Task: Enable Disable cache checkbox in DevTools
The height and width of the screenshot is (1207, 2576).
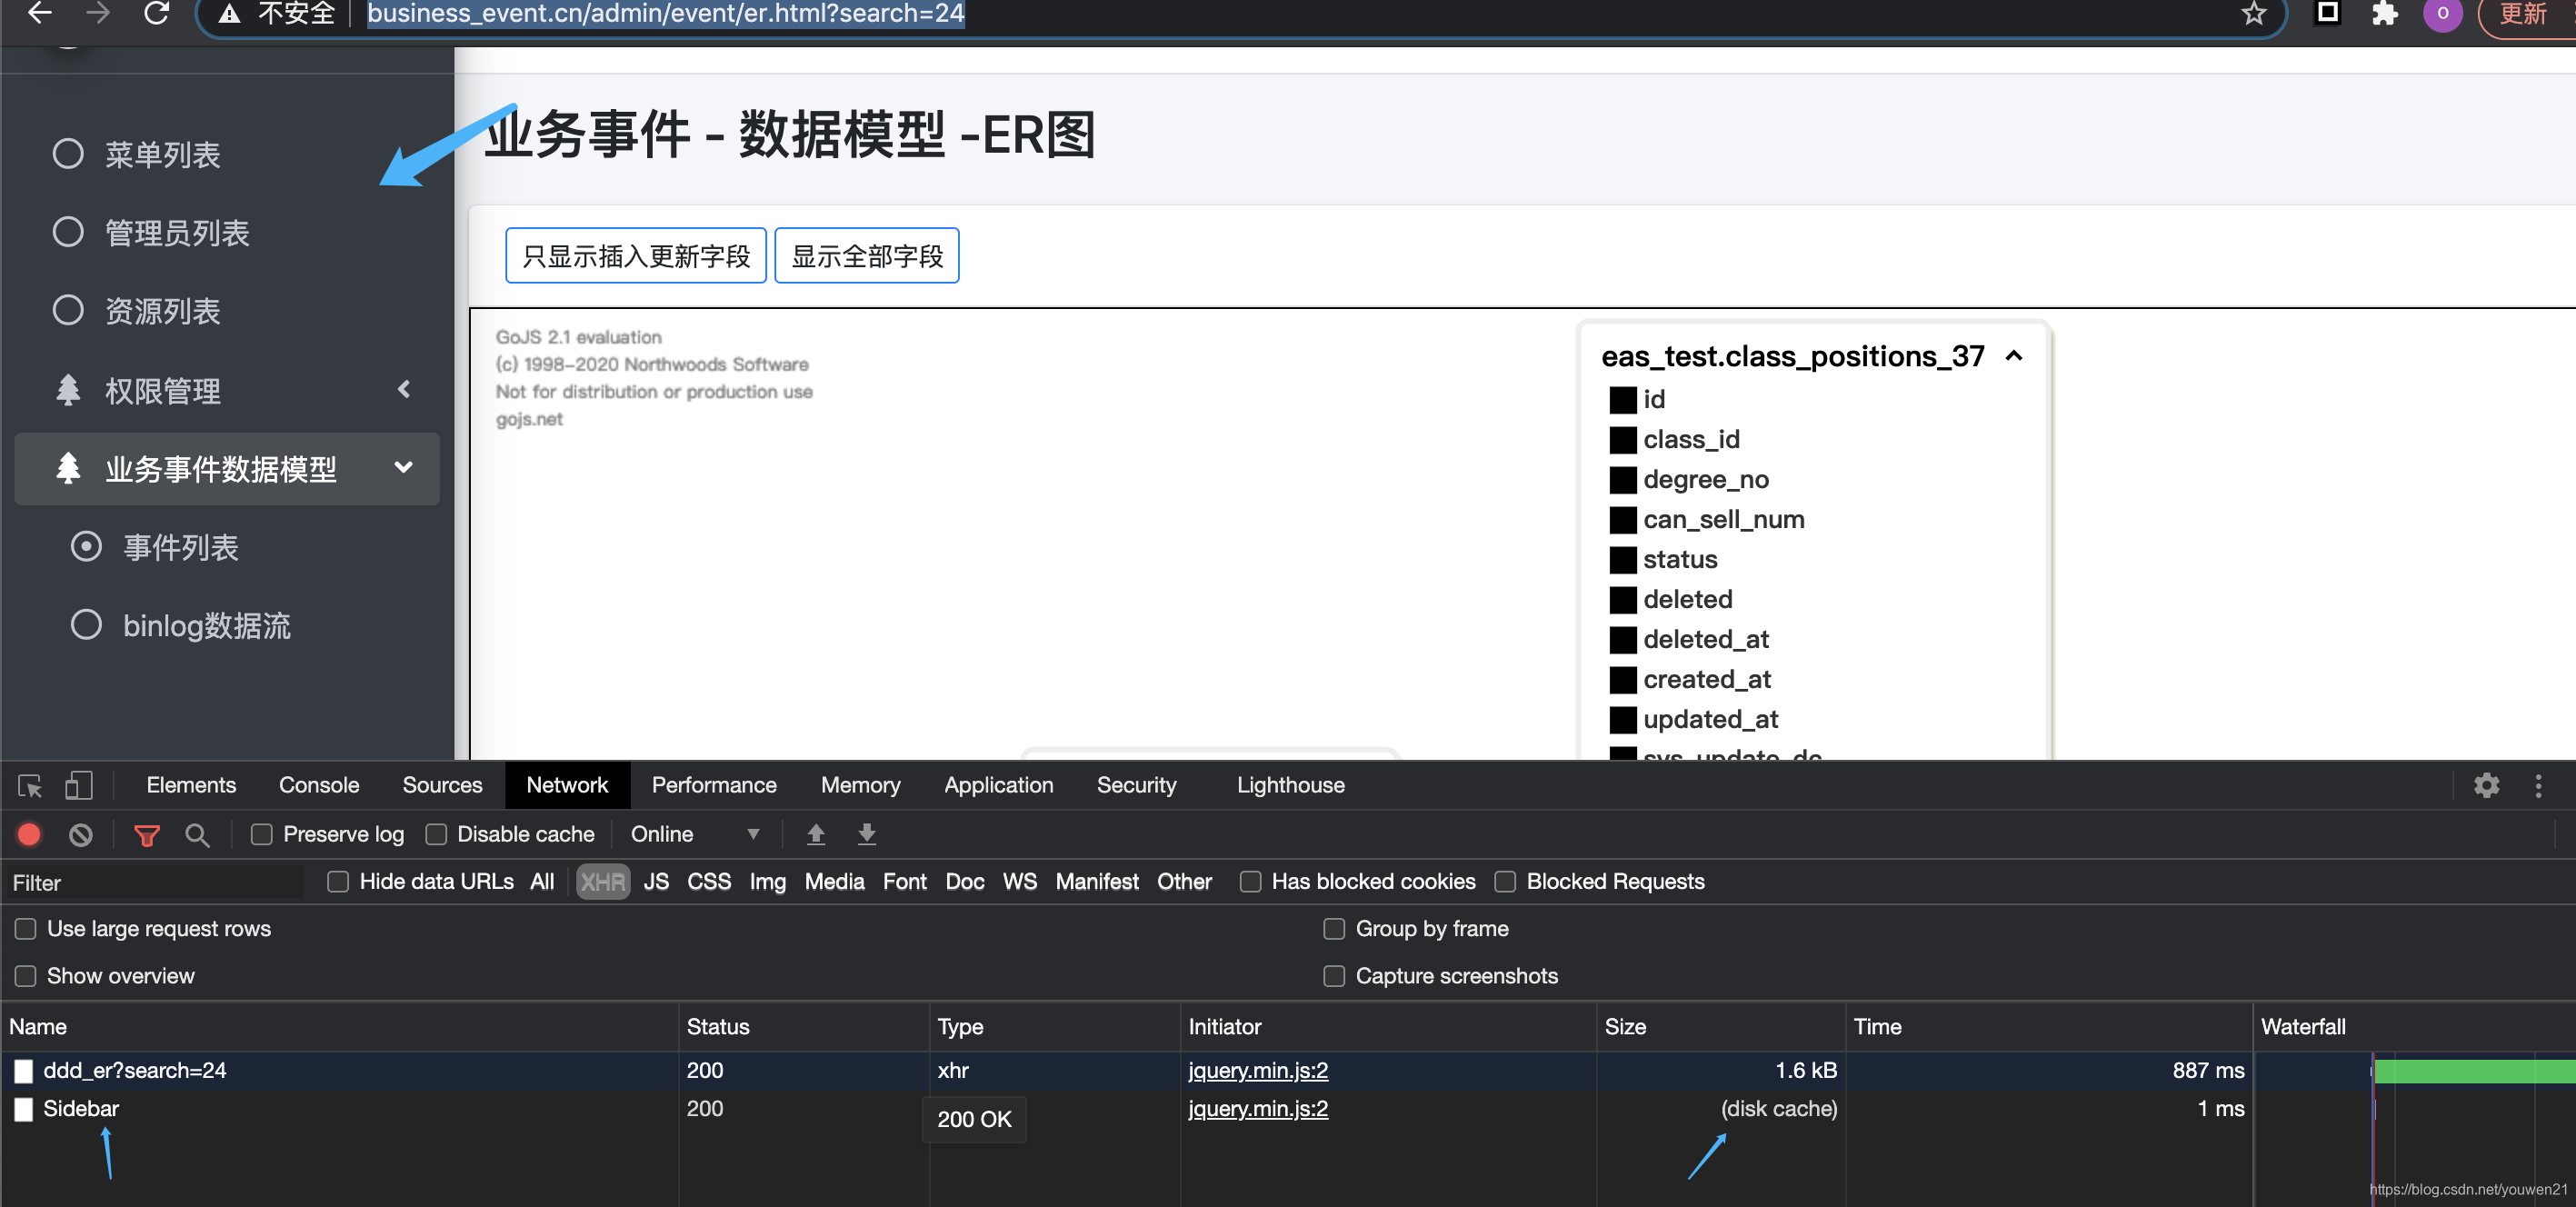Action: [434, 834]
